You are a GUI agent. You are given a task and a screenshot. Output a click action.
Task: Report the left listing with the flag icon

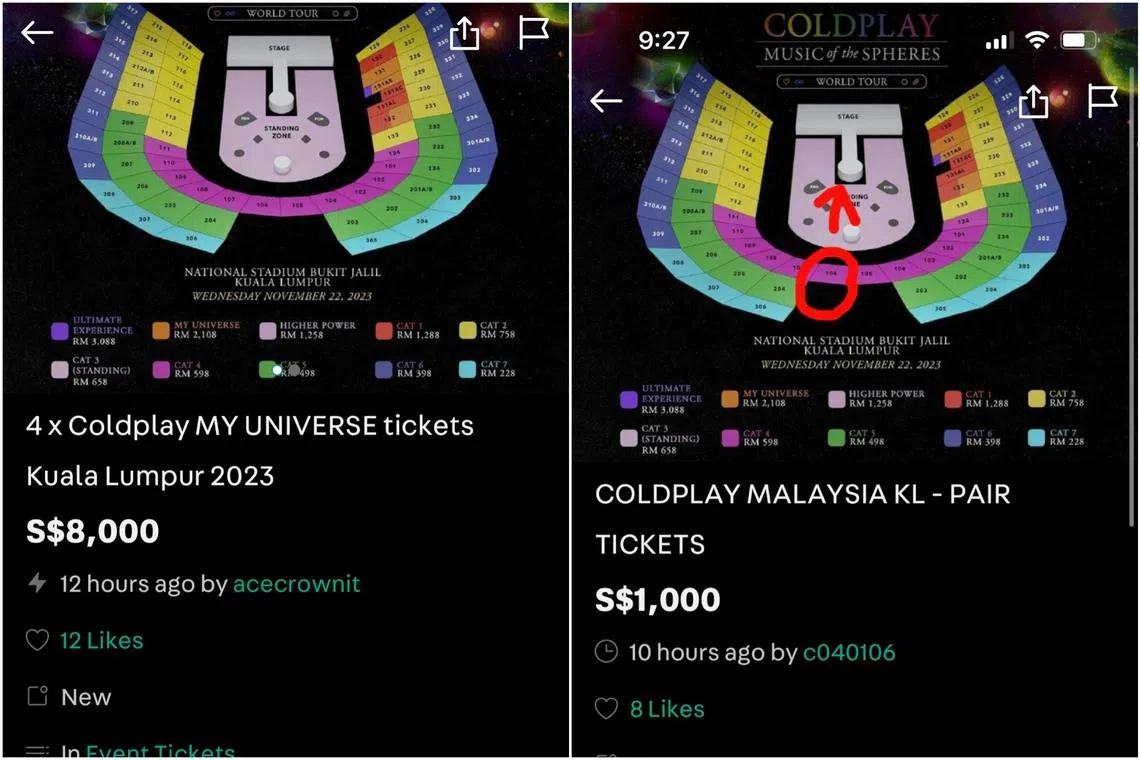(x=533, y=33)
